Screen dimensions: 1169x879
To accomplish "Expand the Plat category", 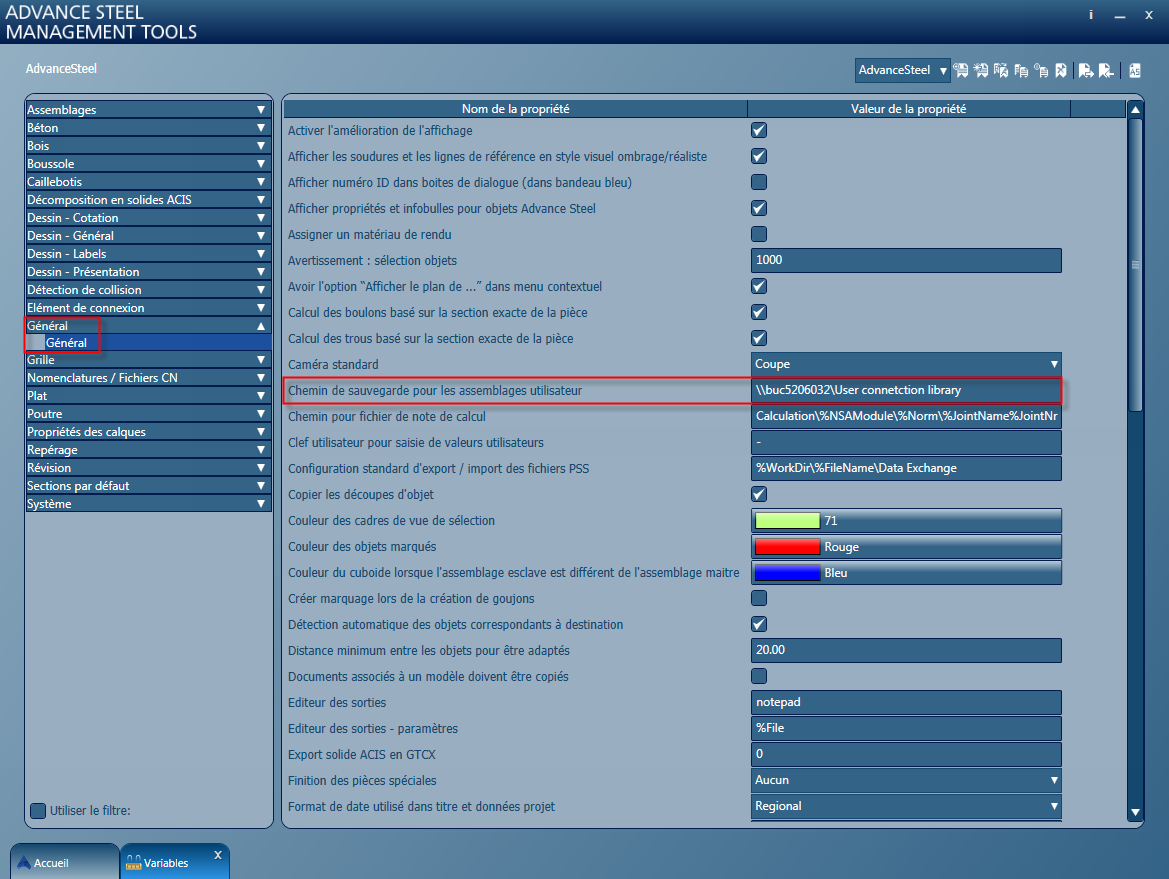I will click(x=148, y=396).
